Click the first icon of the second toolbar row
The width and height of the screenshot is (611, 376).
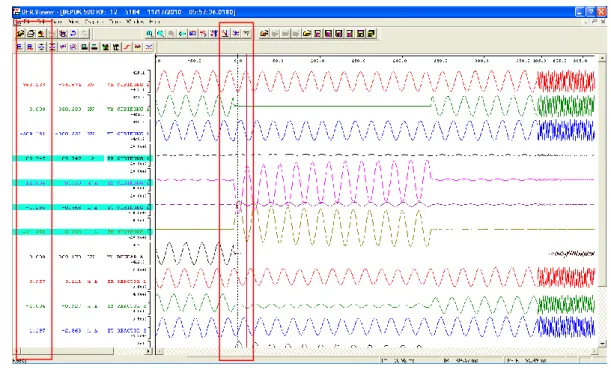(x=19, y=47)
